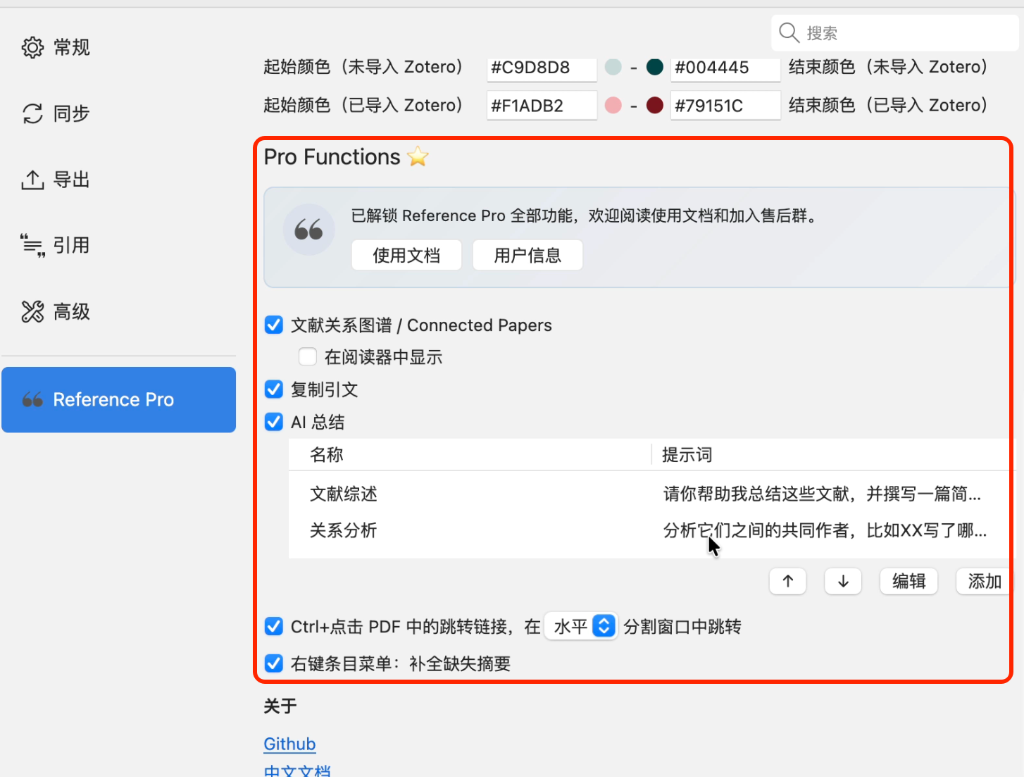
Task: Click pink start color swatch (已导入)
Action: tap(613, 105)
